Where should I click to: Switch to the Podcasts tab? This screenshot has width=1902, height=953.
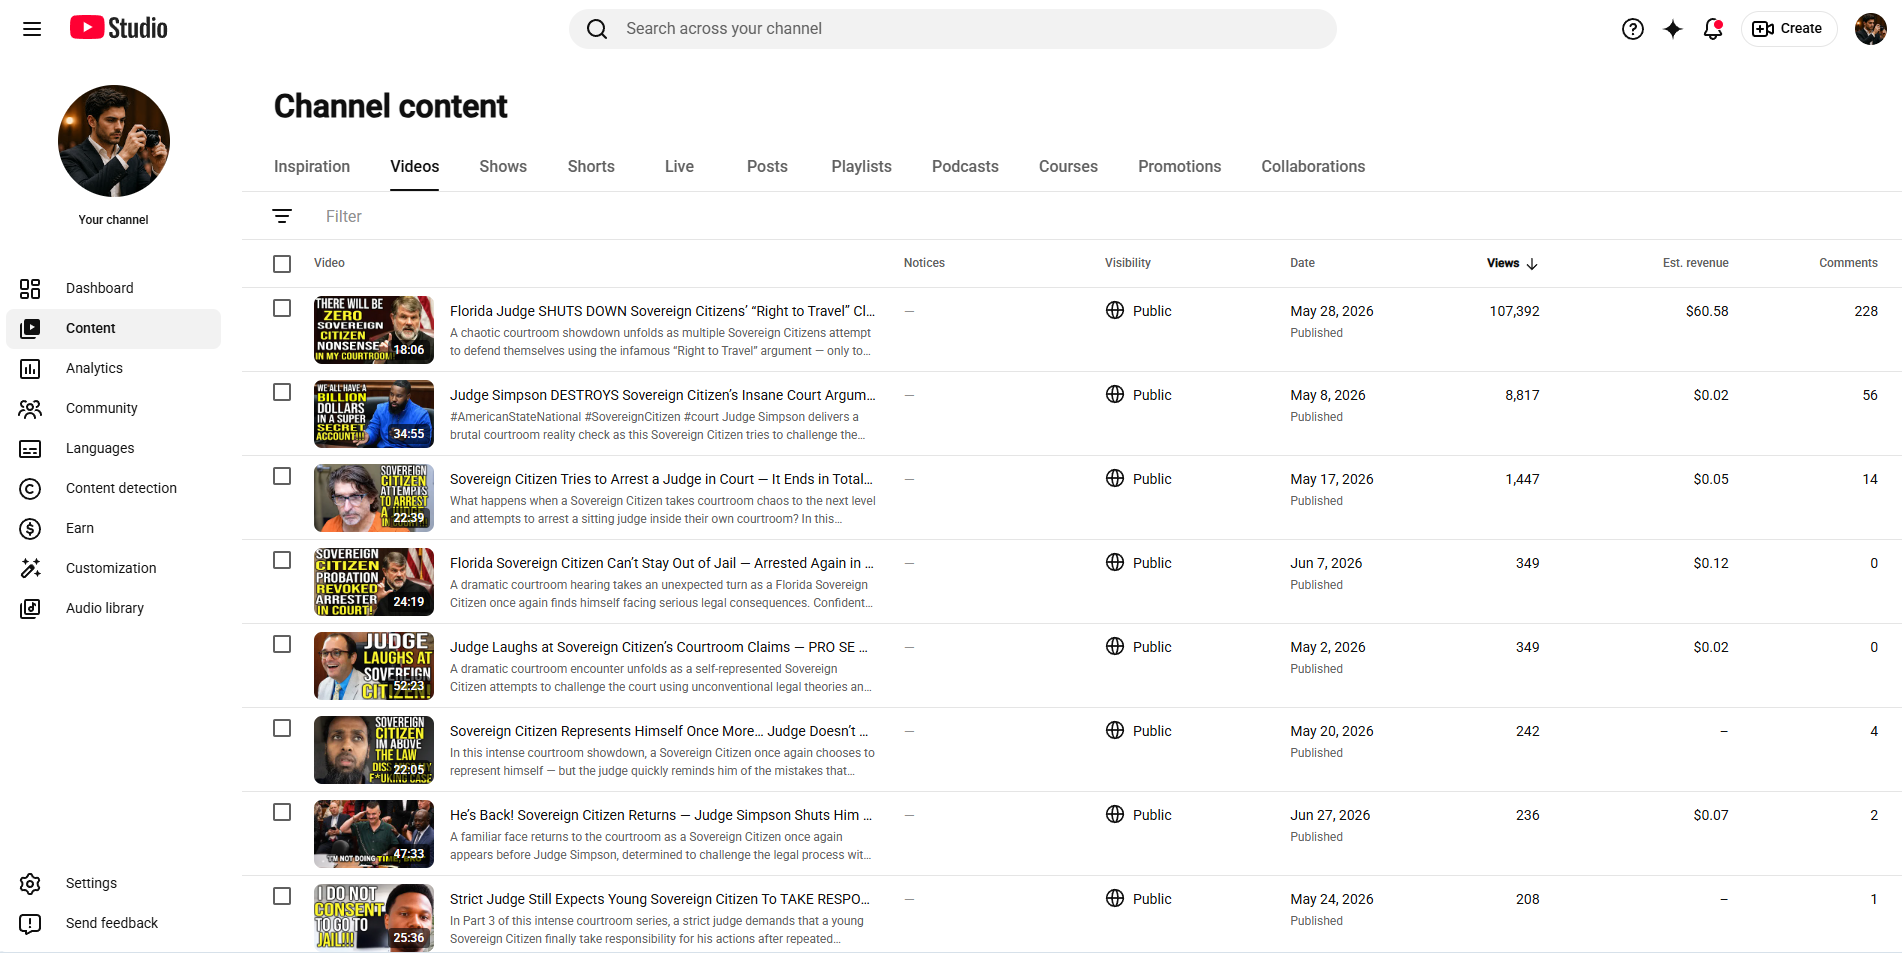click(x=965, y=167)
